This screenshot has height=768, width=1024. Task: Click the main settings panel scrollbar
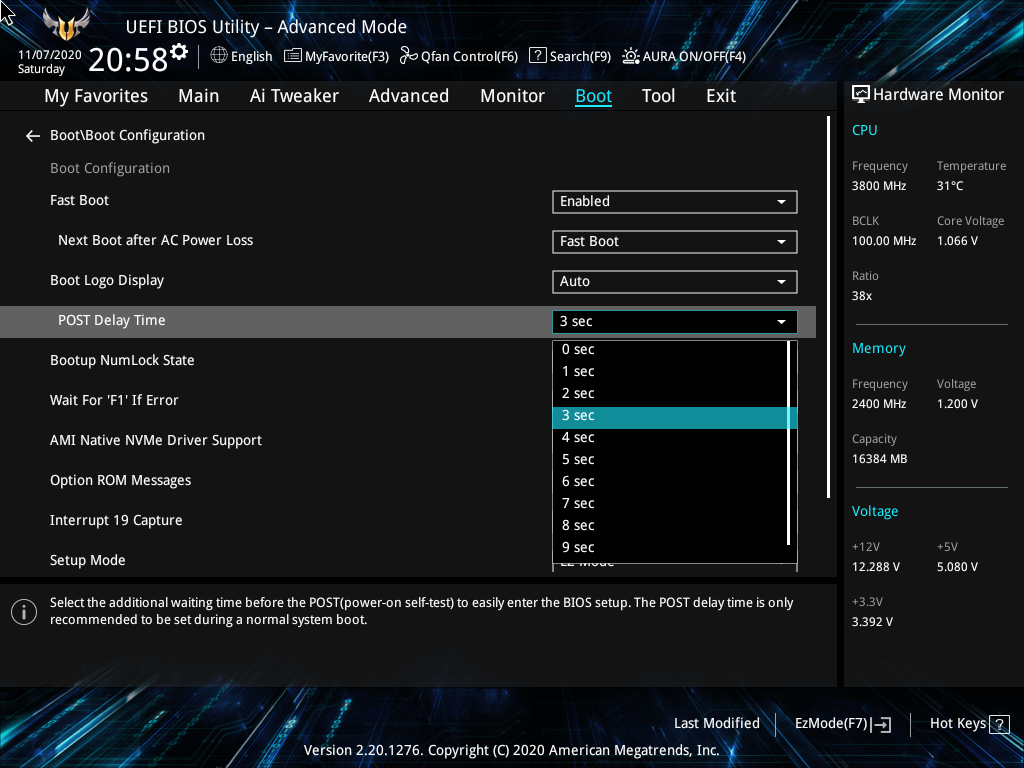(x=828, y=307)
